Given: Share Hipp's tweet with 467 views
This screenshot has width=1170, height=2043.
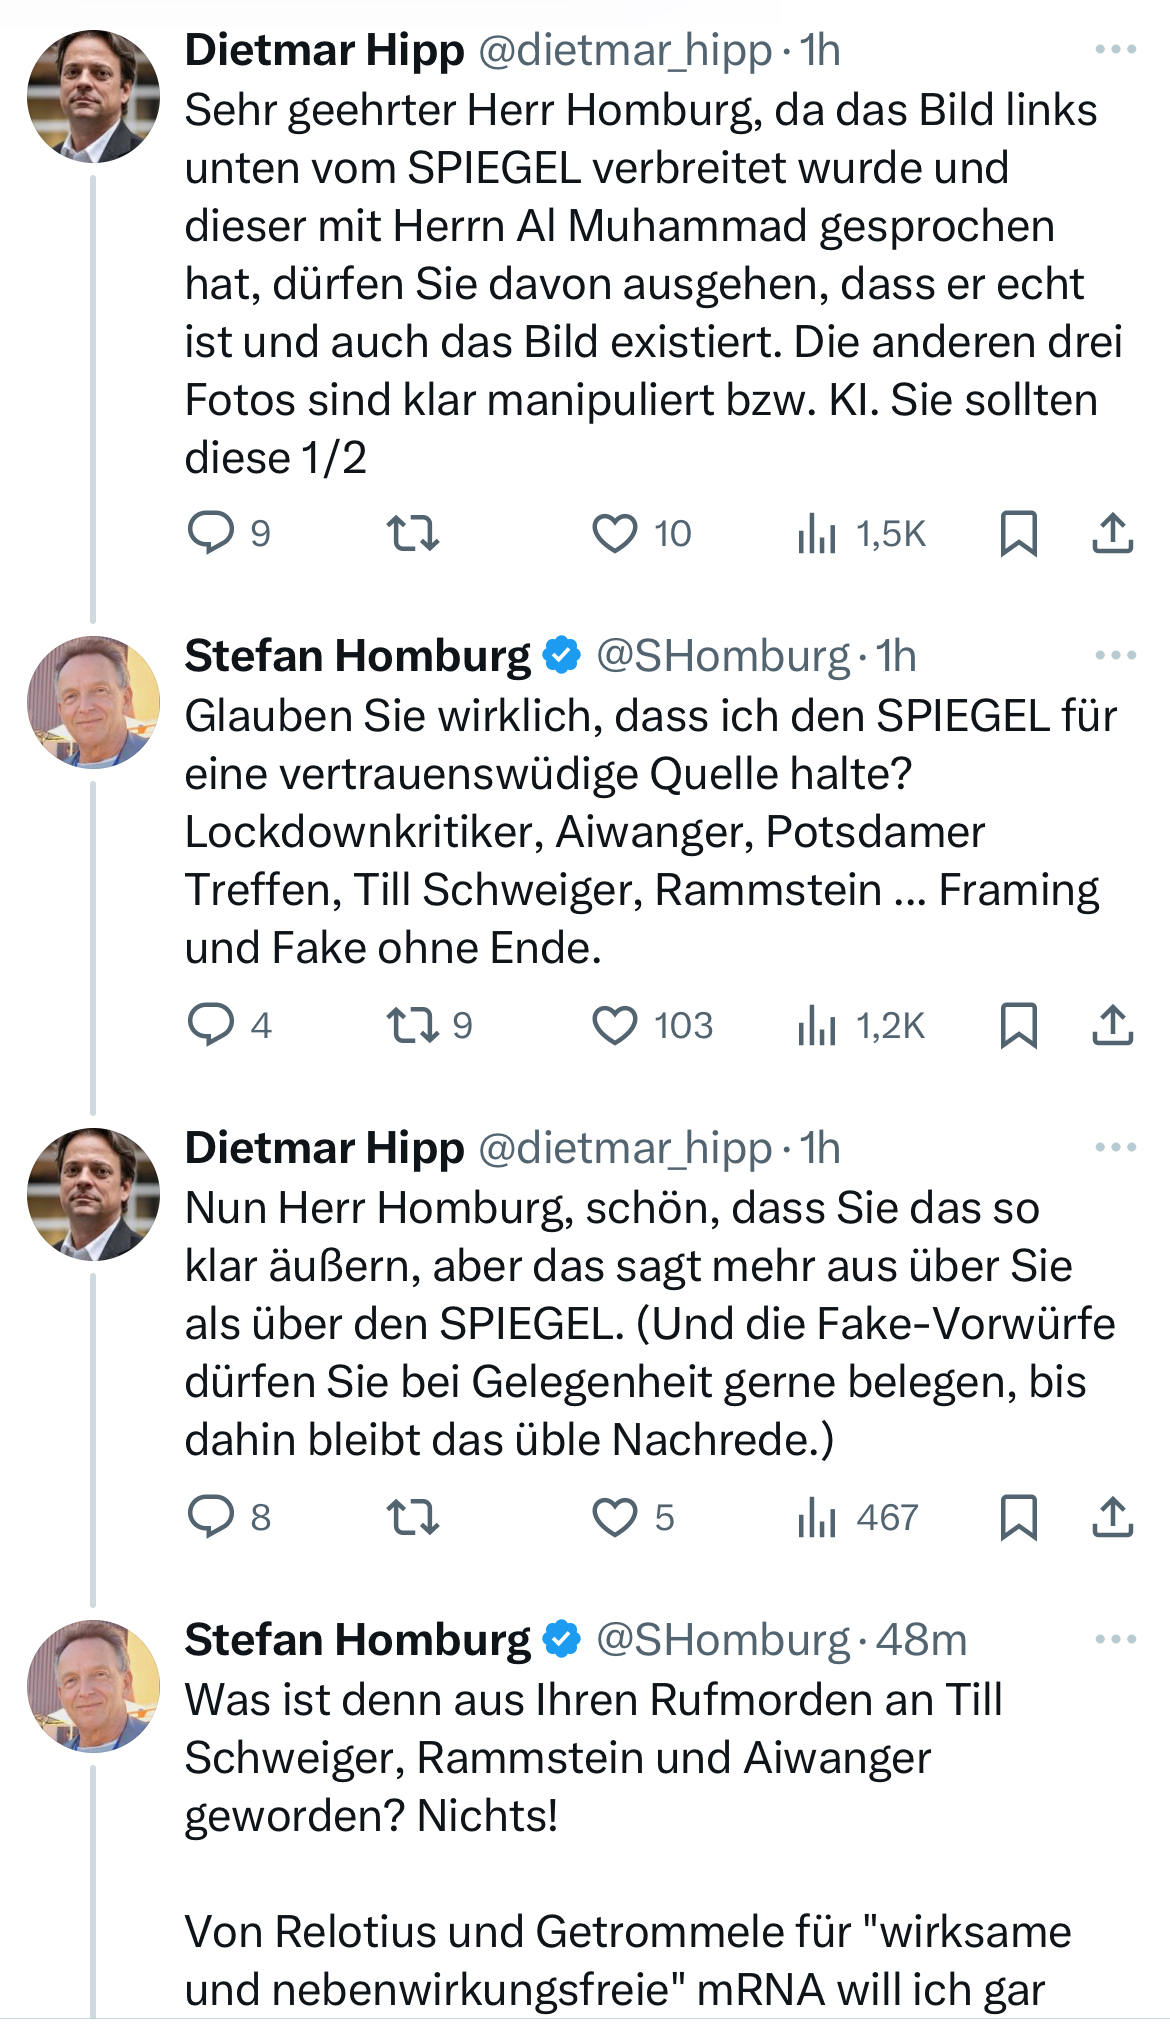Looking at the screenshot, I should 1112,1517.
